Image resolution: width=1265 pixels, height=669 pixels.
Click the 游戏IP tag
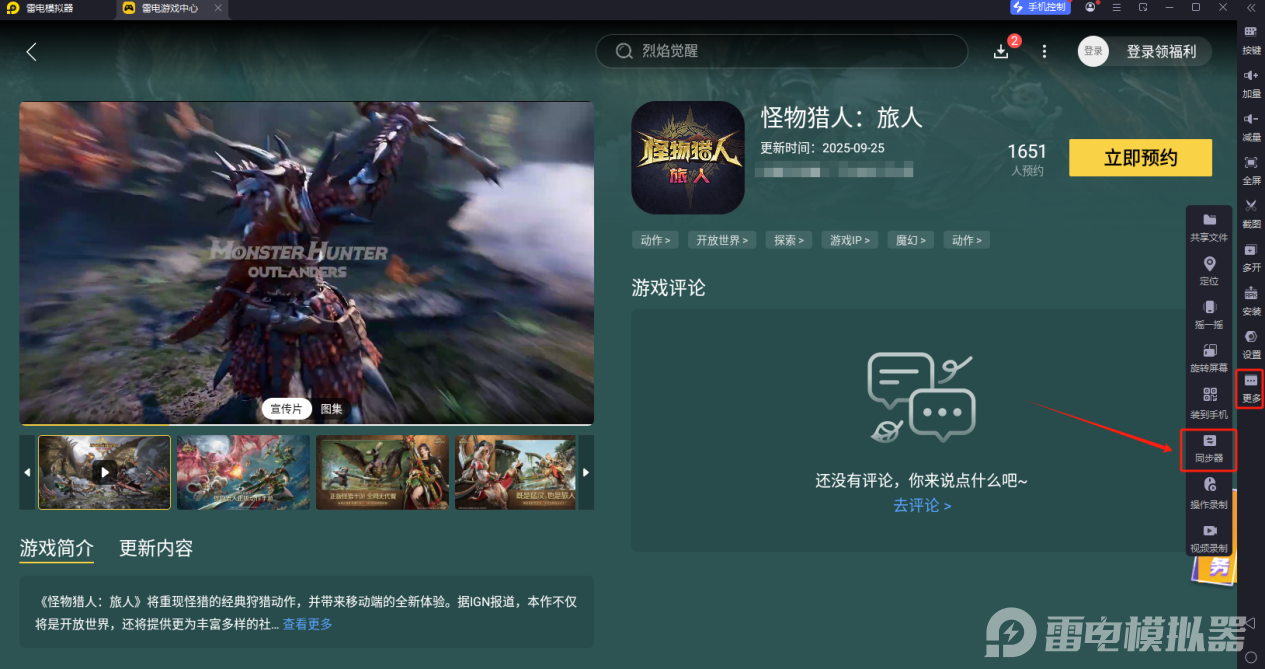850,240
